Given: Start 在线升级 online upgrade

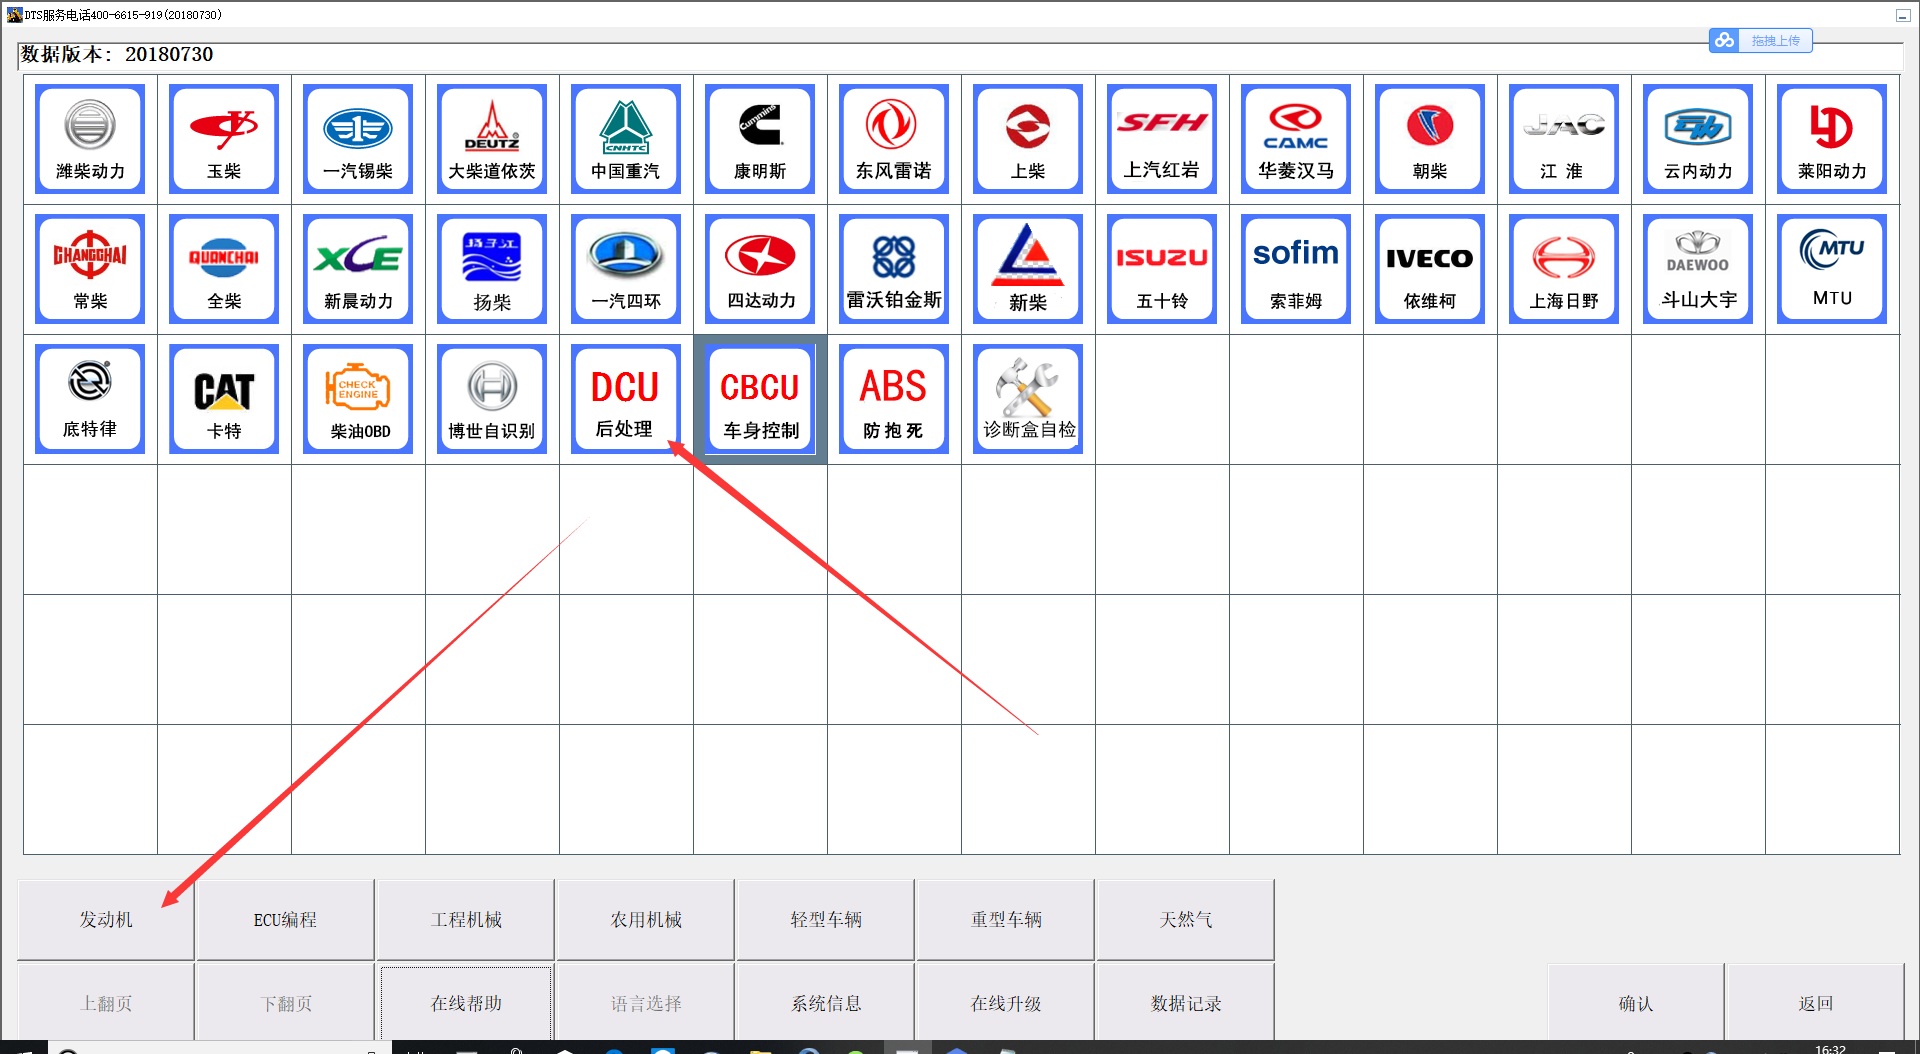Looking at the screenshot, I should [1006, 1002].
